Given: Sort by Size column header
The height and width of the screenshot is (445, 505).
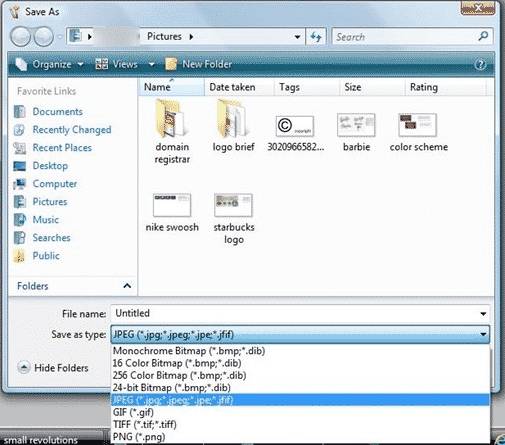Looking at the screenshot, I should coord(372,87).
